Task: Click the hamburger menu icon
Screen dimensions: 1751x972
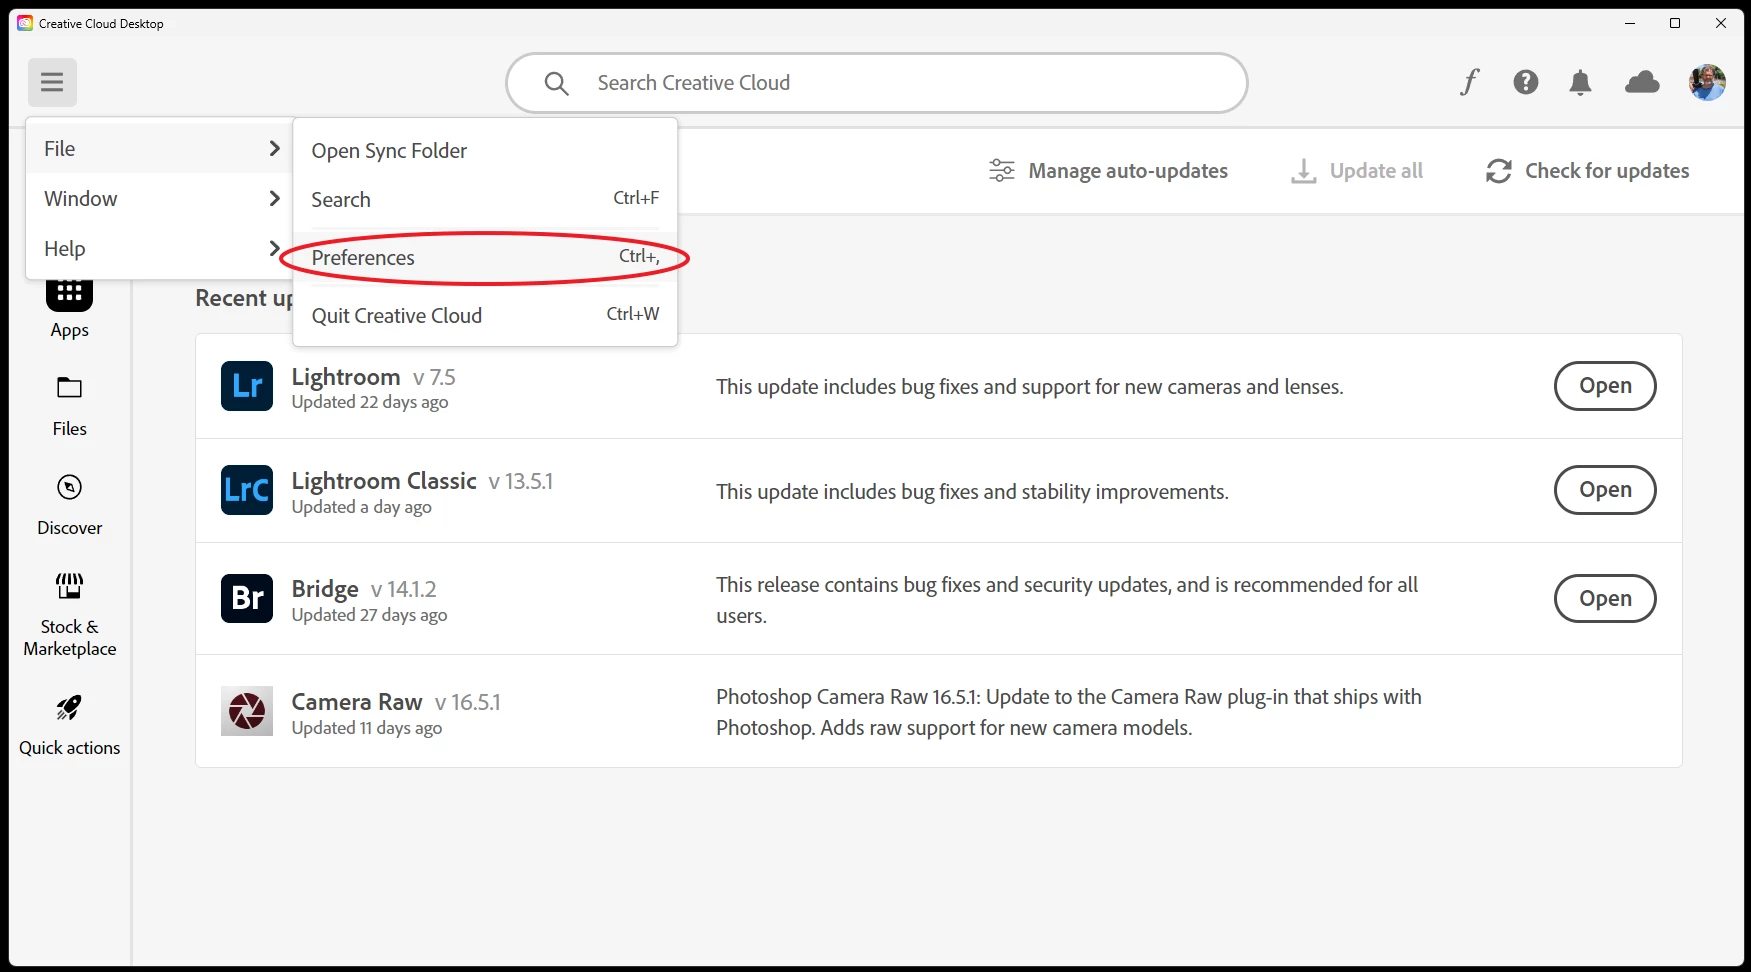Action: click(x=52, y=82)
